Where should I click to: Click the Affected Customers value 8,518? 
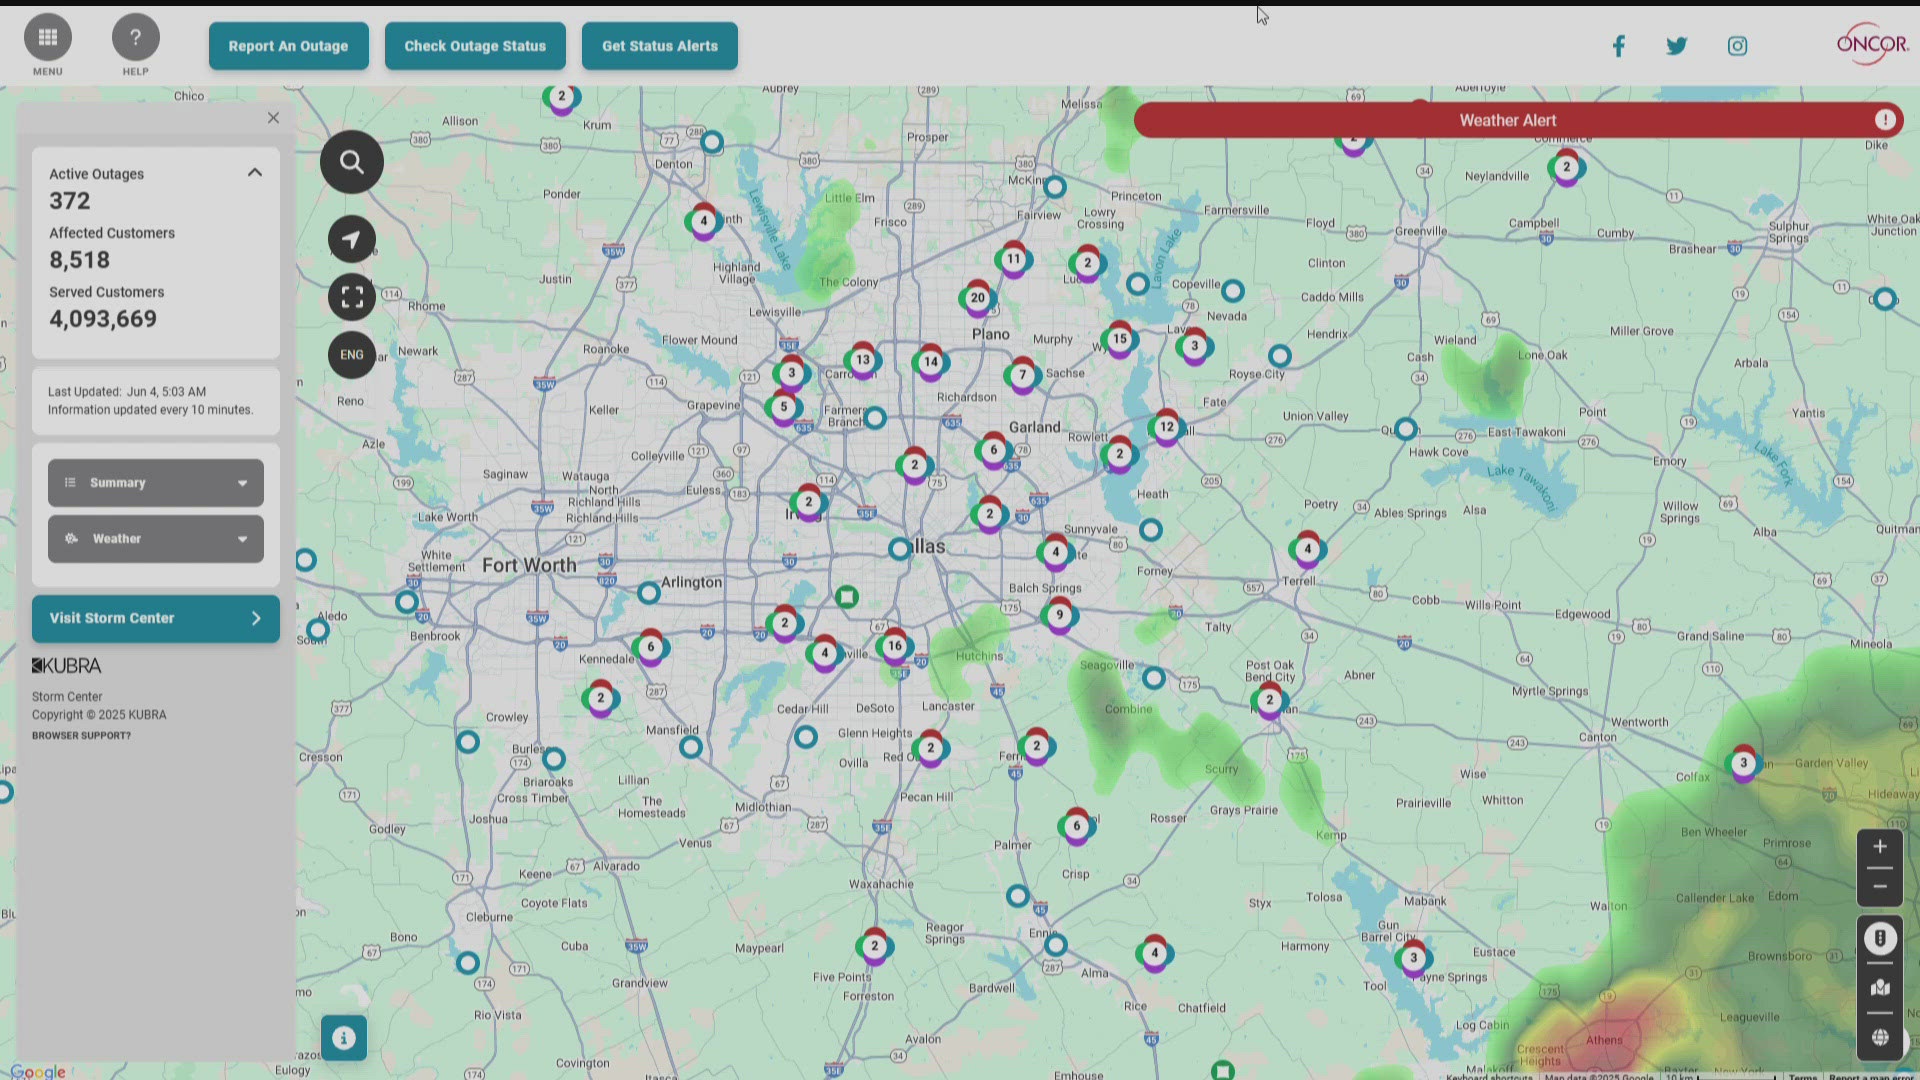(x=80, y=260)
